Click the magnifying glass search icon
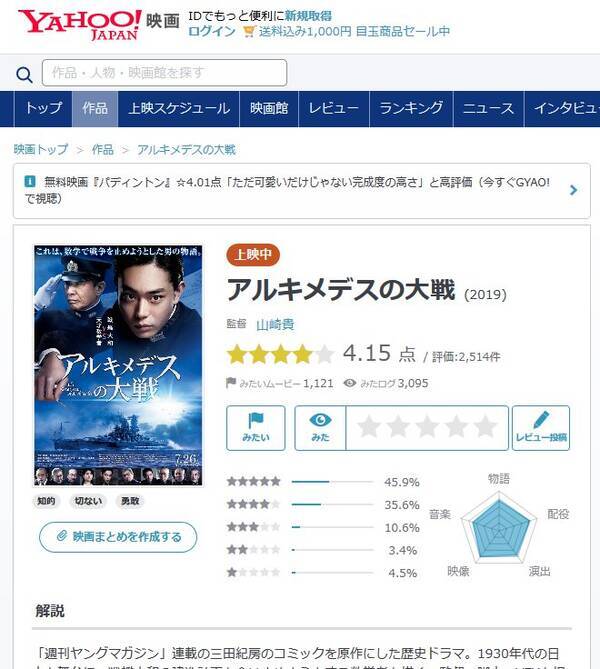600x669 pixels. (24, 74)
